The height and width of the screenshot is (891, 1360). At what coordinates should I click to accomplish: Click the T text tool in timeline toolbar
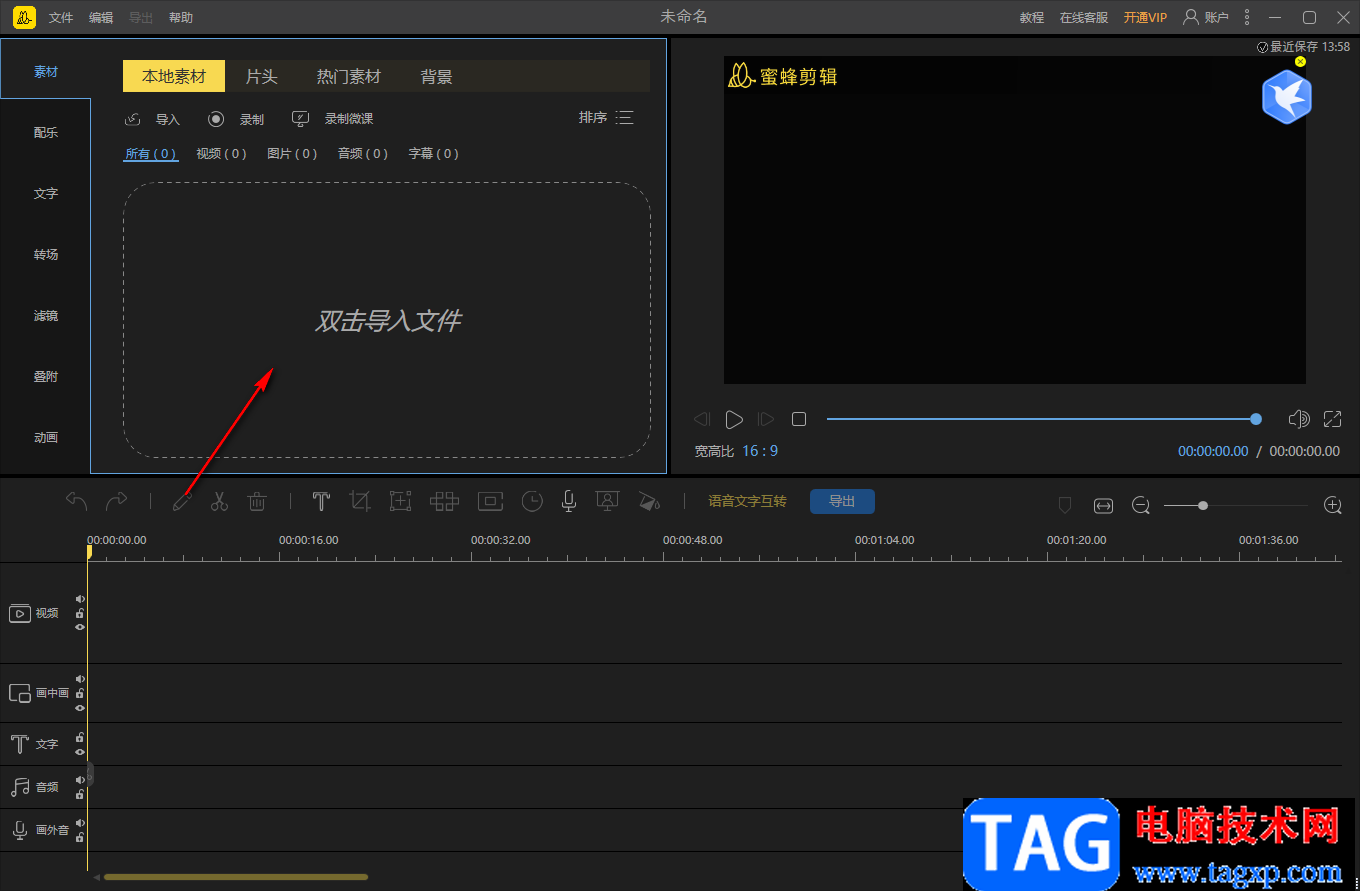tap(321, 501)
